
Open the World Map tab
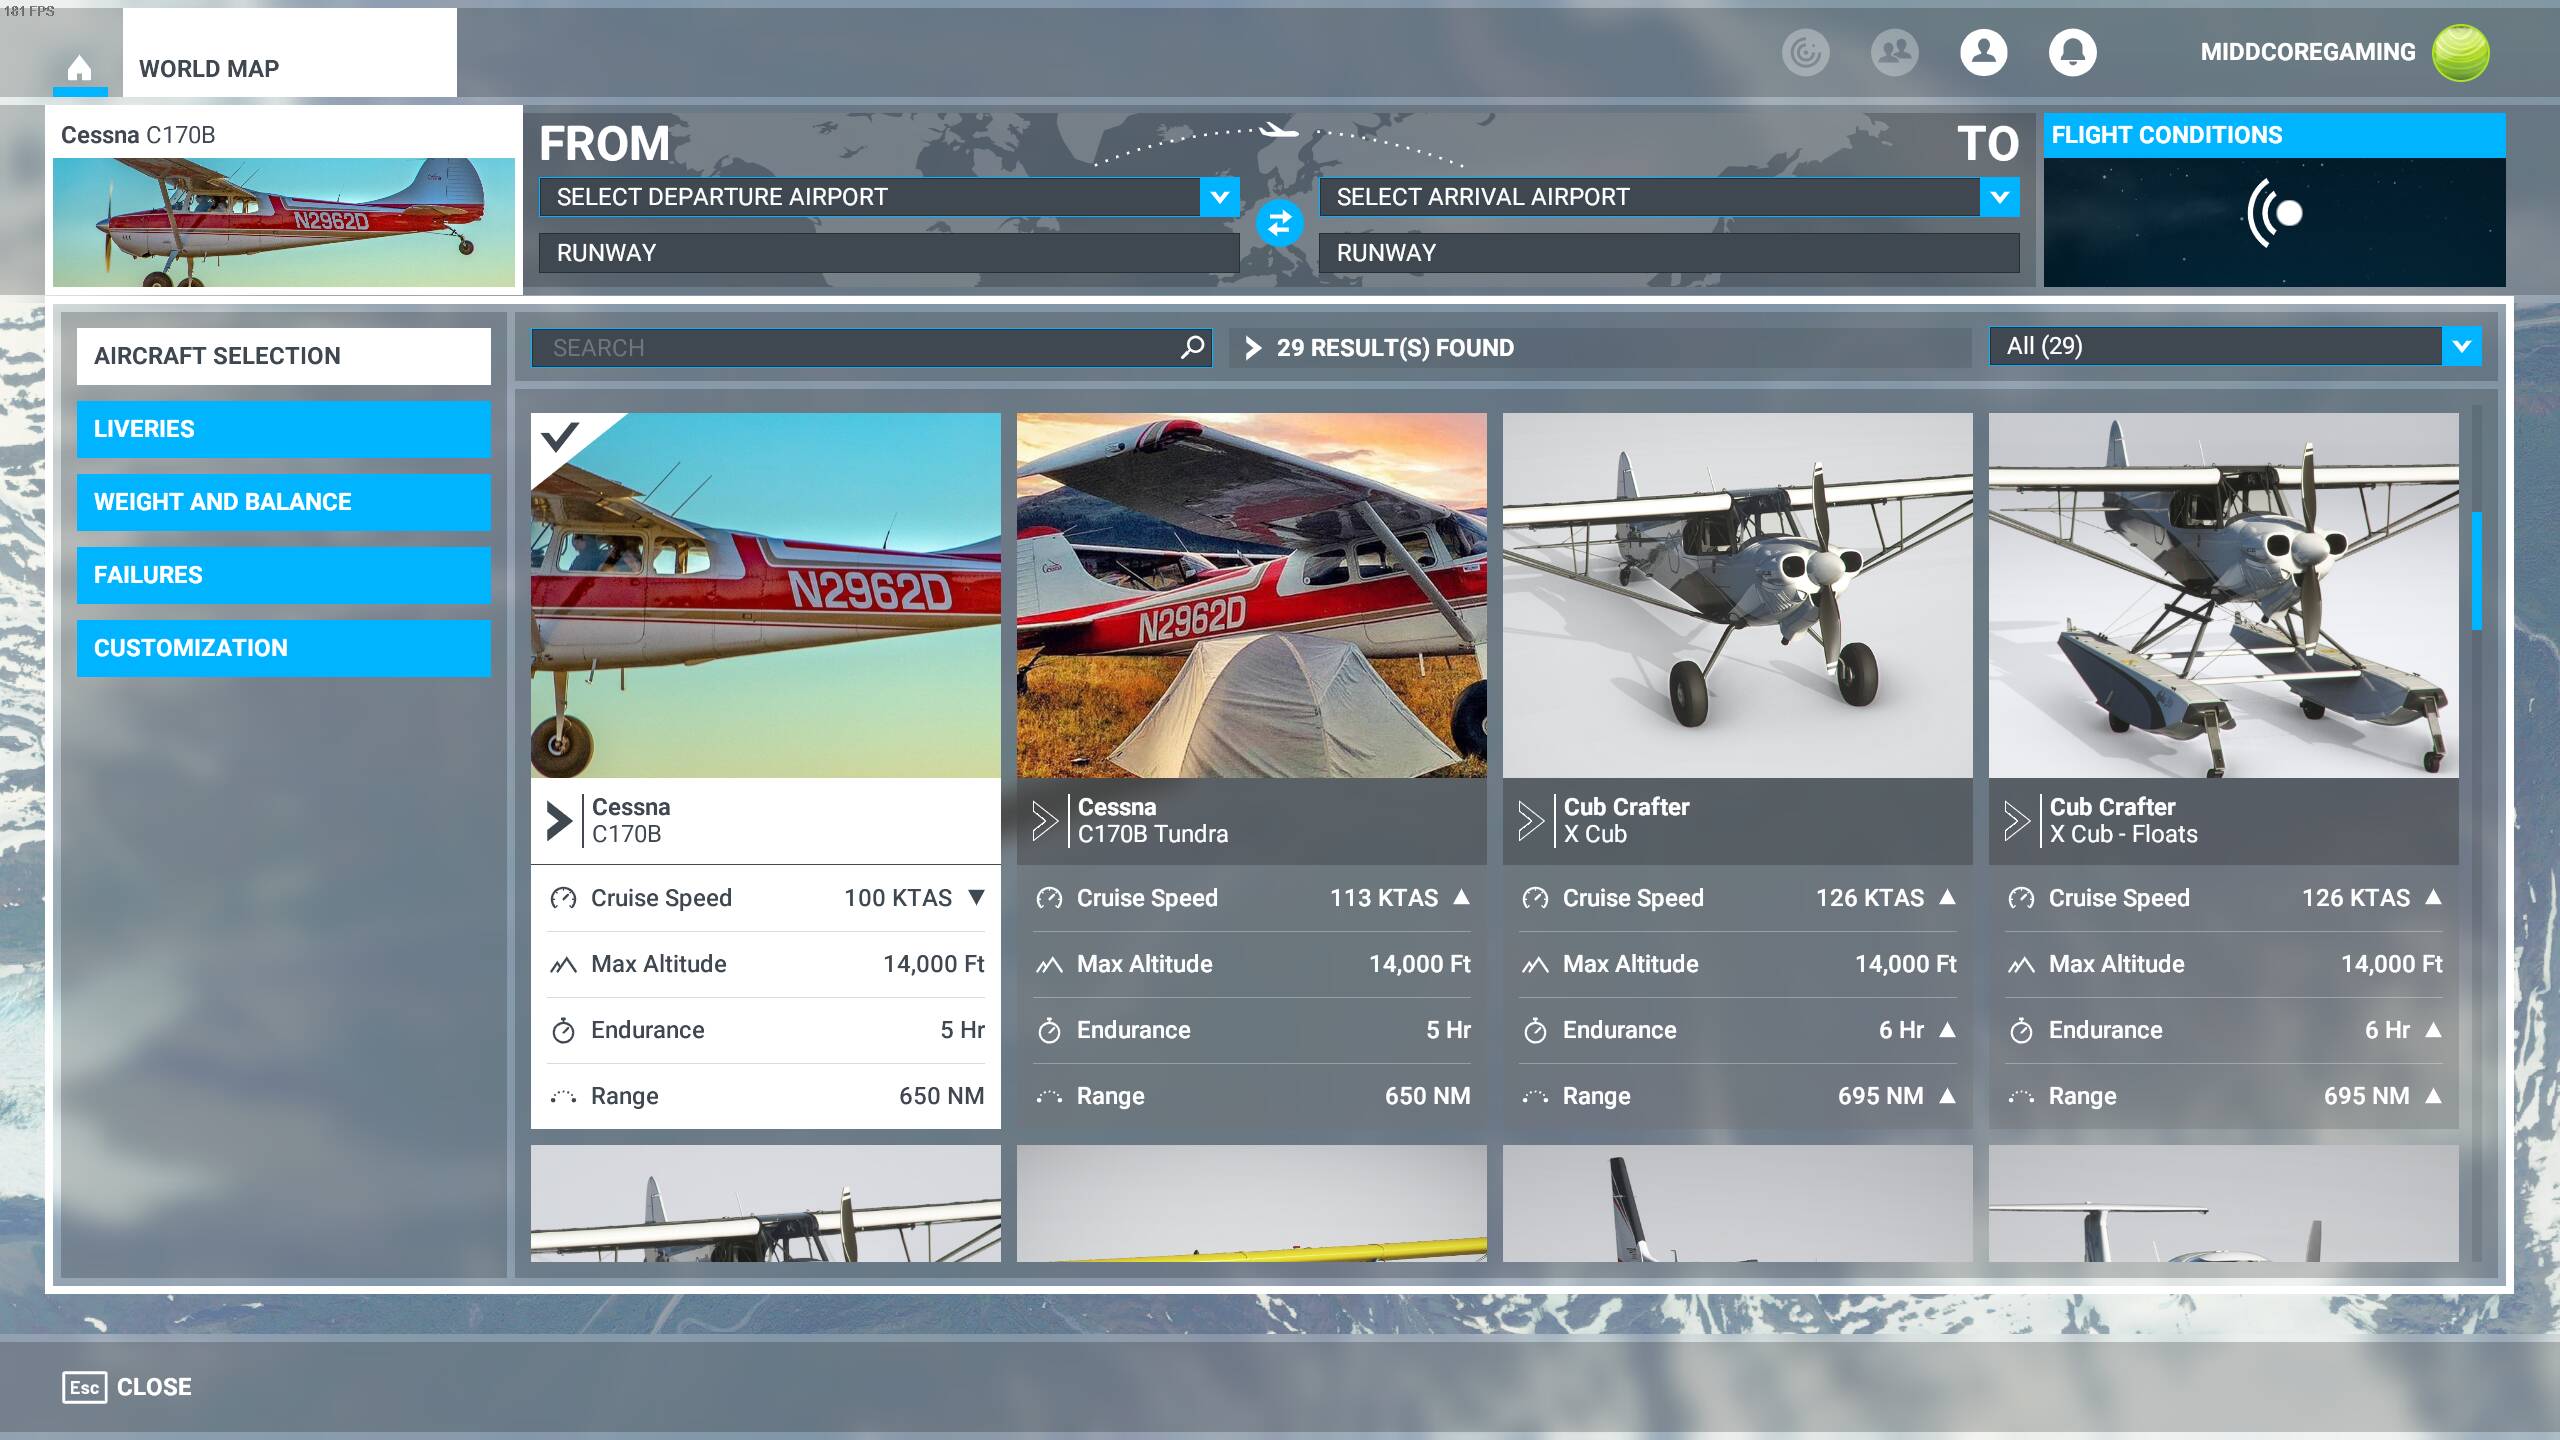[289, 54]
